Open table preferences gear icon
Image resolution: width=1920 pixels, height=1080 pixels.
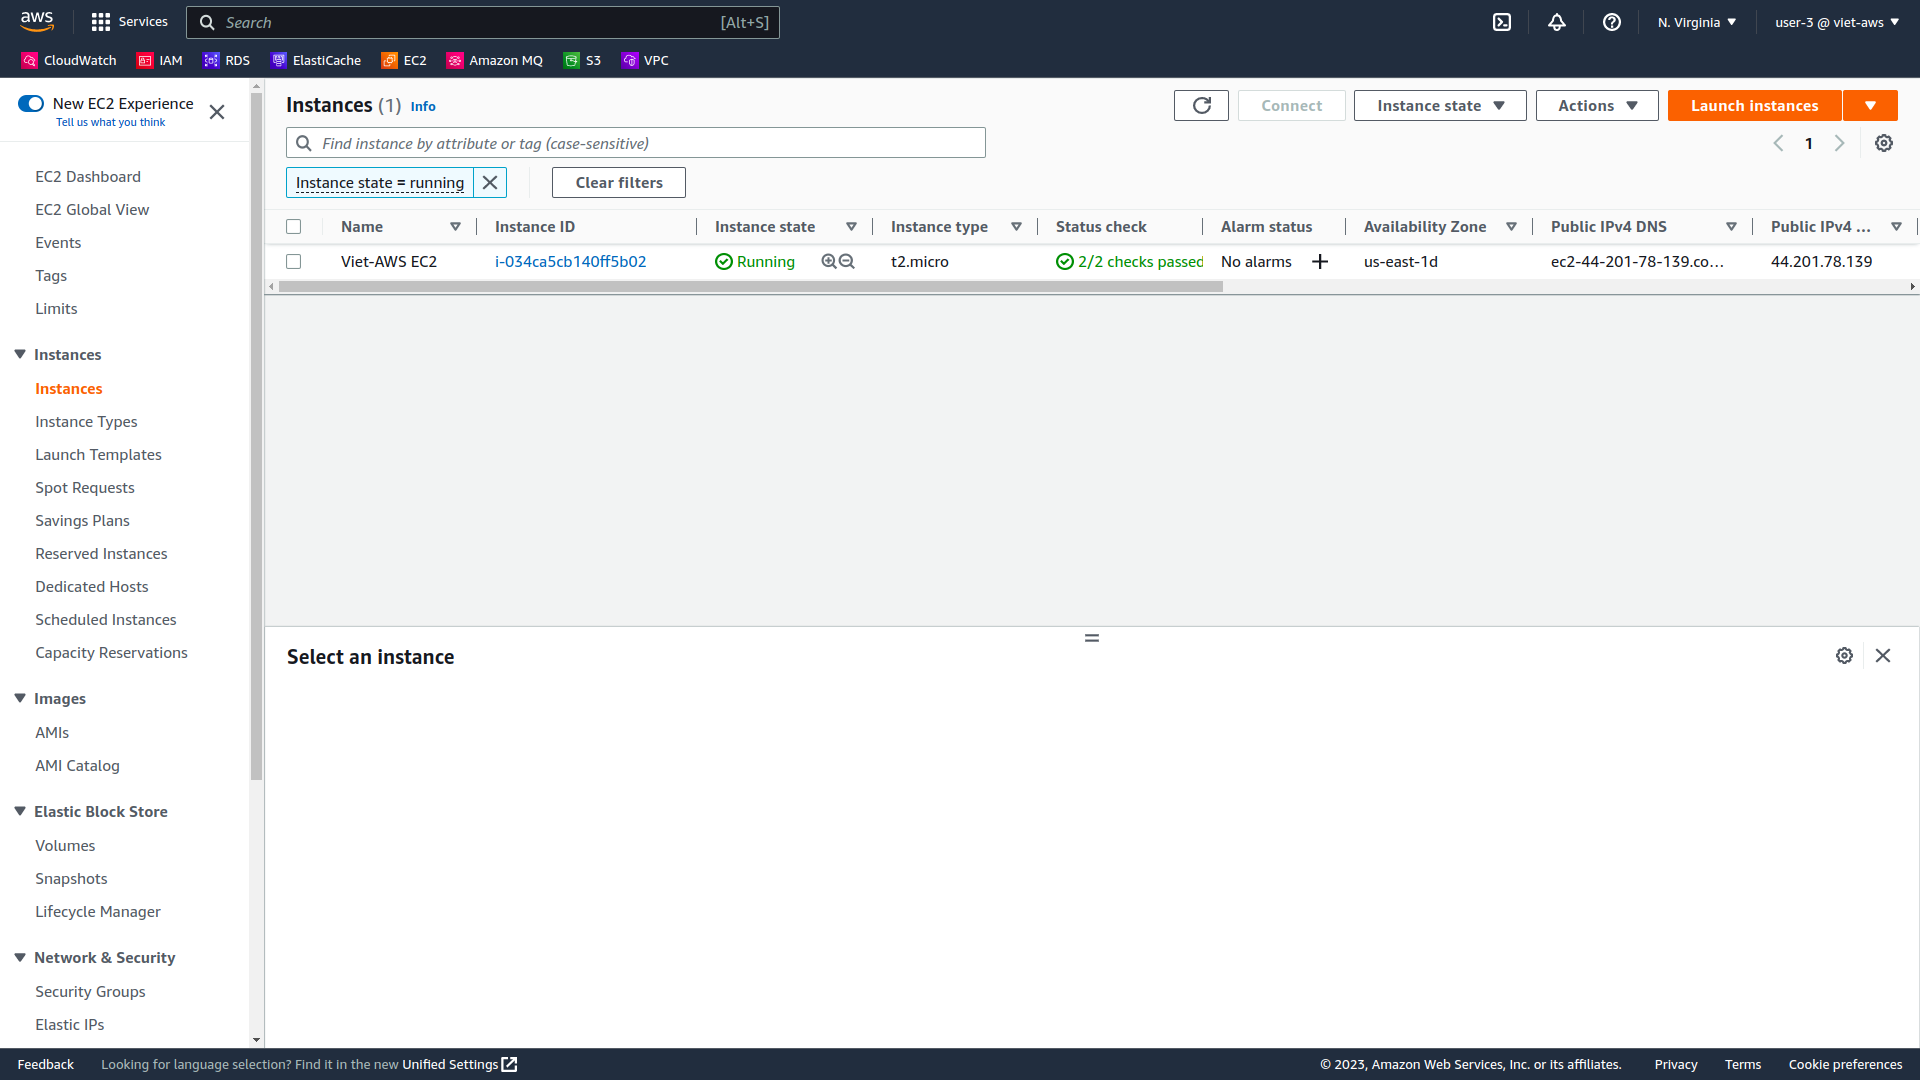pyautogui.click(x=1884, y=143)
